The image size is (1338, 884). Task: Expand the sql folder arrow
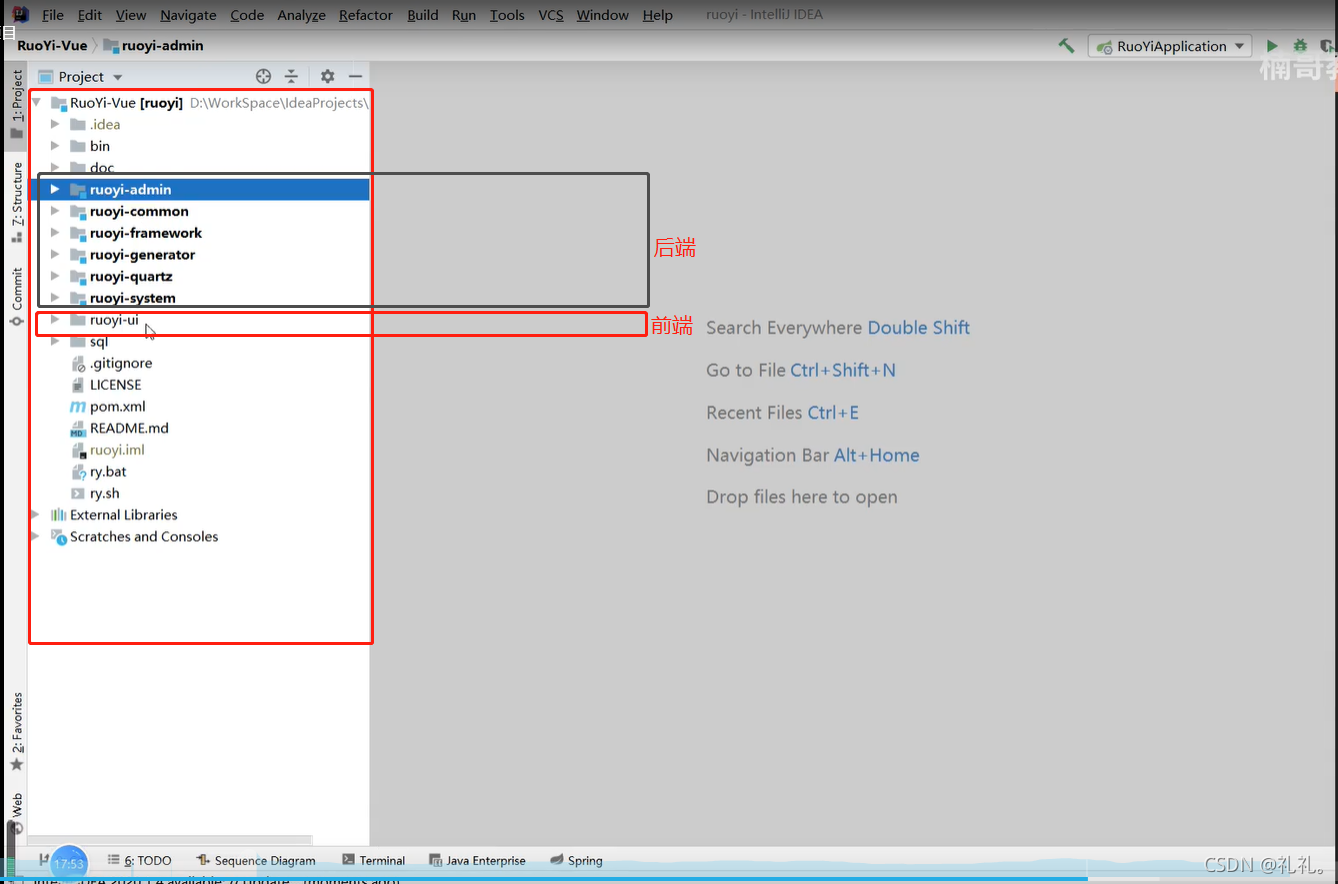point(56,342)
